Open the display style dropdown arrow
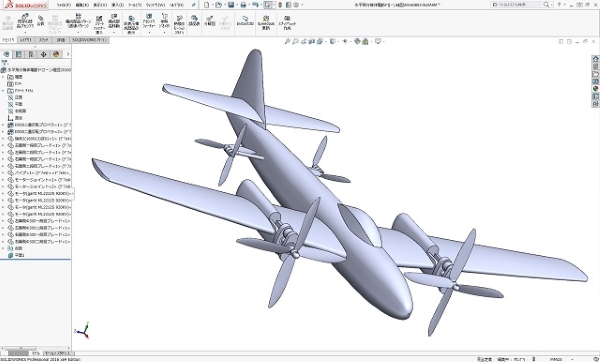Image resolution: width=600 pixels, height=362 pixels. 338,42
